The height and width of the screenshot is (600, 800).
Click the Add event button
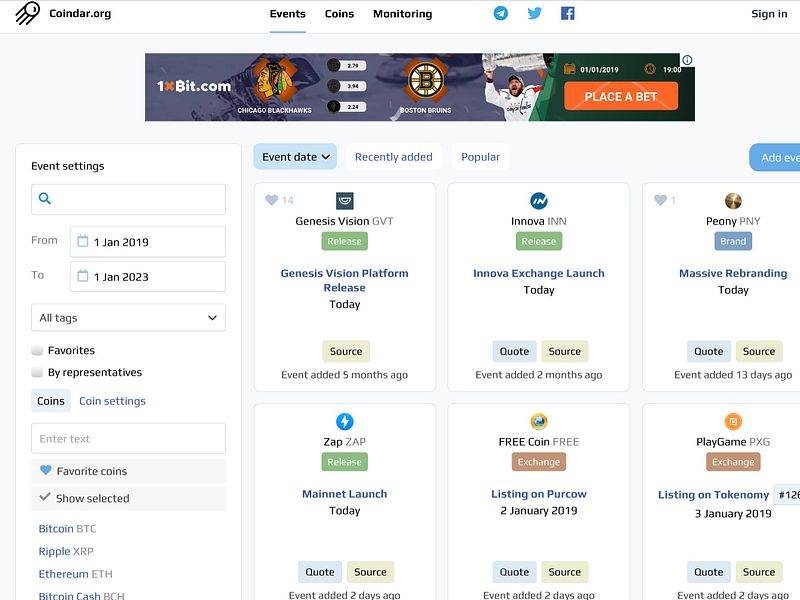point(775,157)
